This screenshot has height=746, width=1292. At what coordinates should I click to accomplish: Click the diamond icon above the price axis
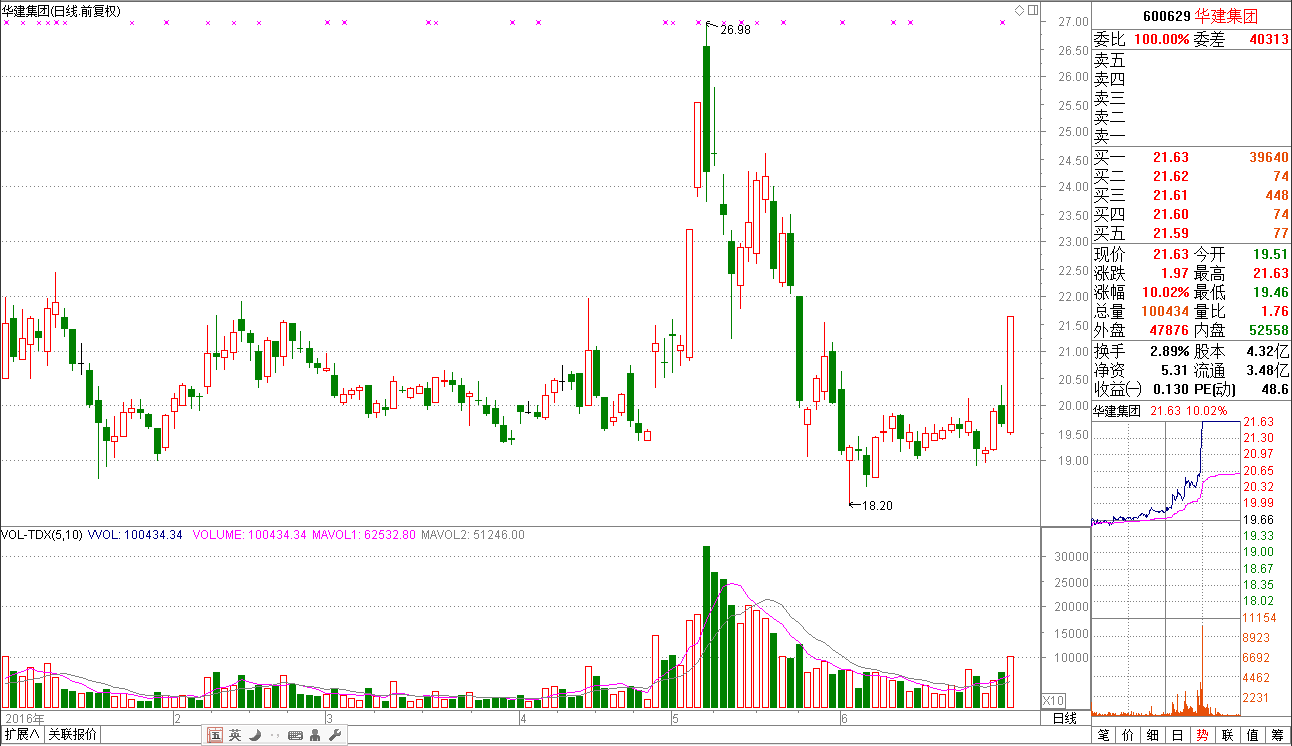pyautogui.click(x=1019, y=10)
